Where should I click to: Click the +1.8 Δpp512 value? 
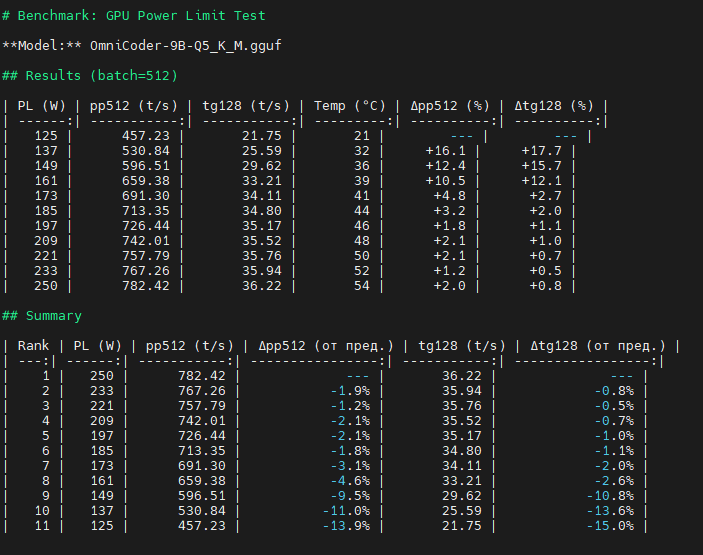(x=450, y=226)
